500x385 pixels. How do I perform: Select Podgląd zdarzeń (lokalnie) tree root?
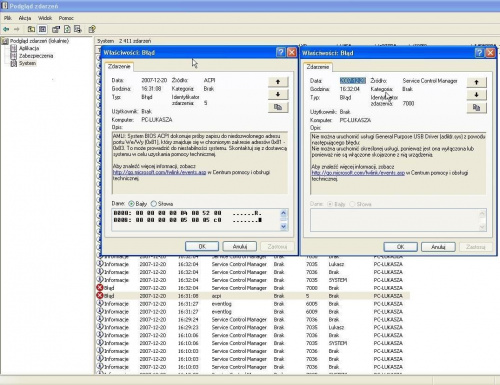(39, 41)
